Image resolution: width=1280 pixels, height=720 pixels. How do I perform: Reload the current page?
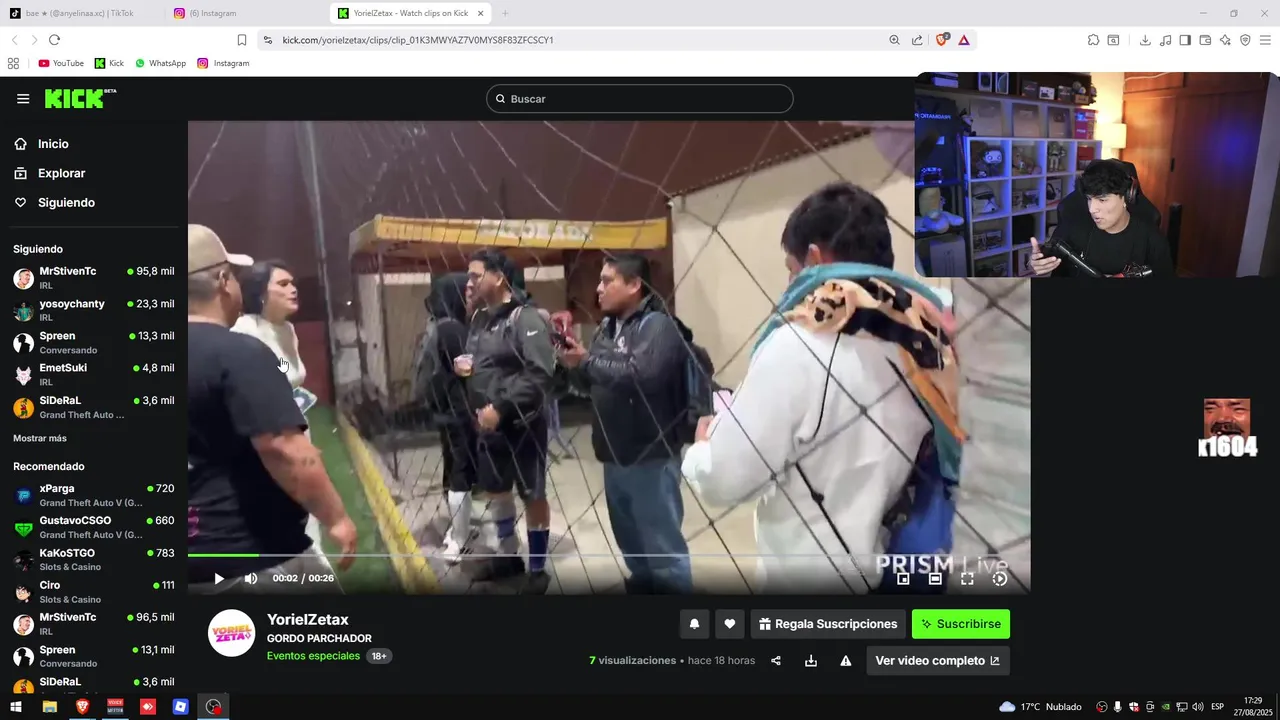(x=54, y=40)
